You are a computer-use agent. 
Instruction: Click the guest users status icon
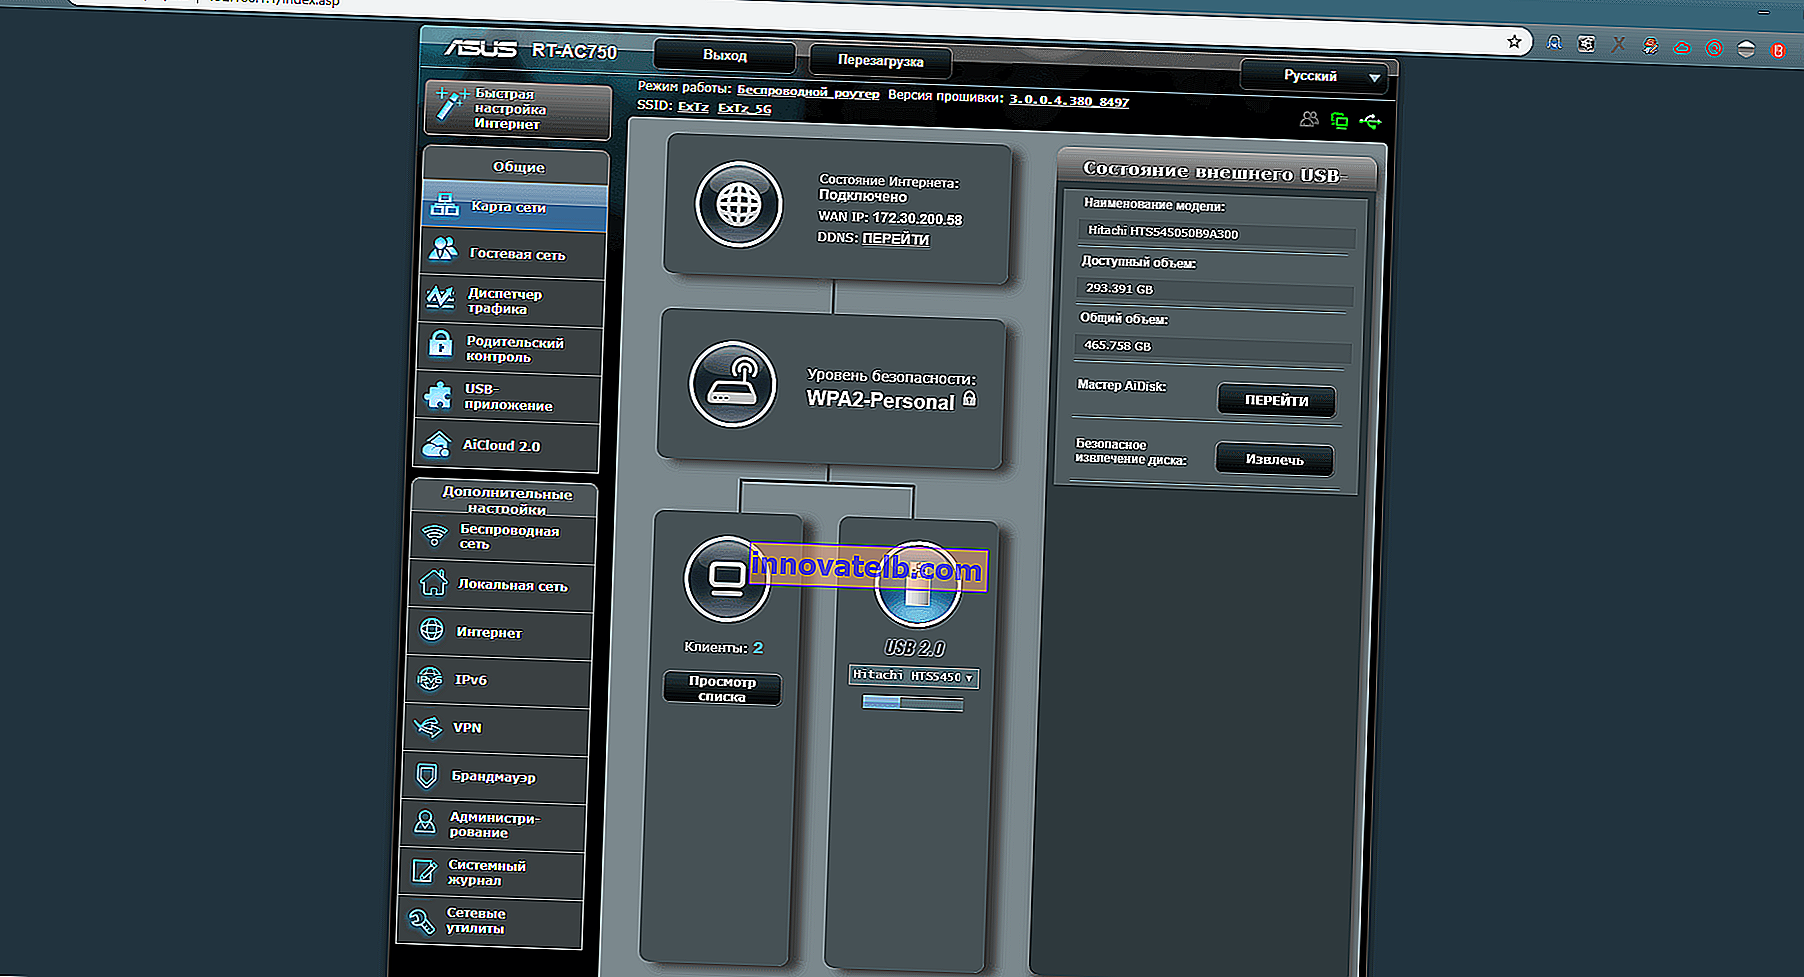point(1309,119)
